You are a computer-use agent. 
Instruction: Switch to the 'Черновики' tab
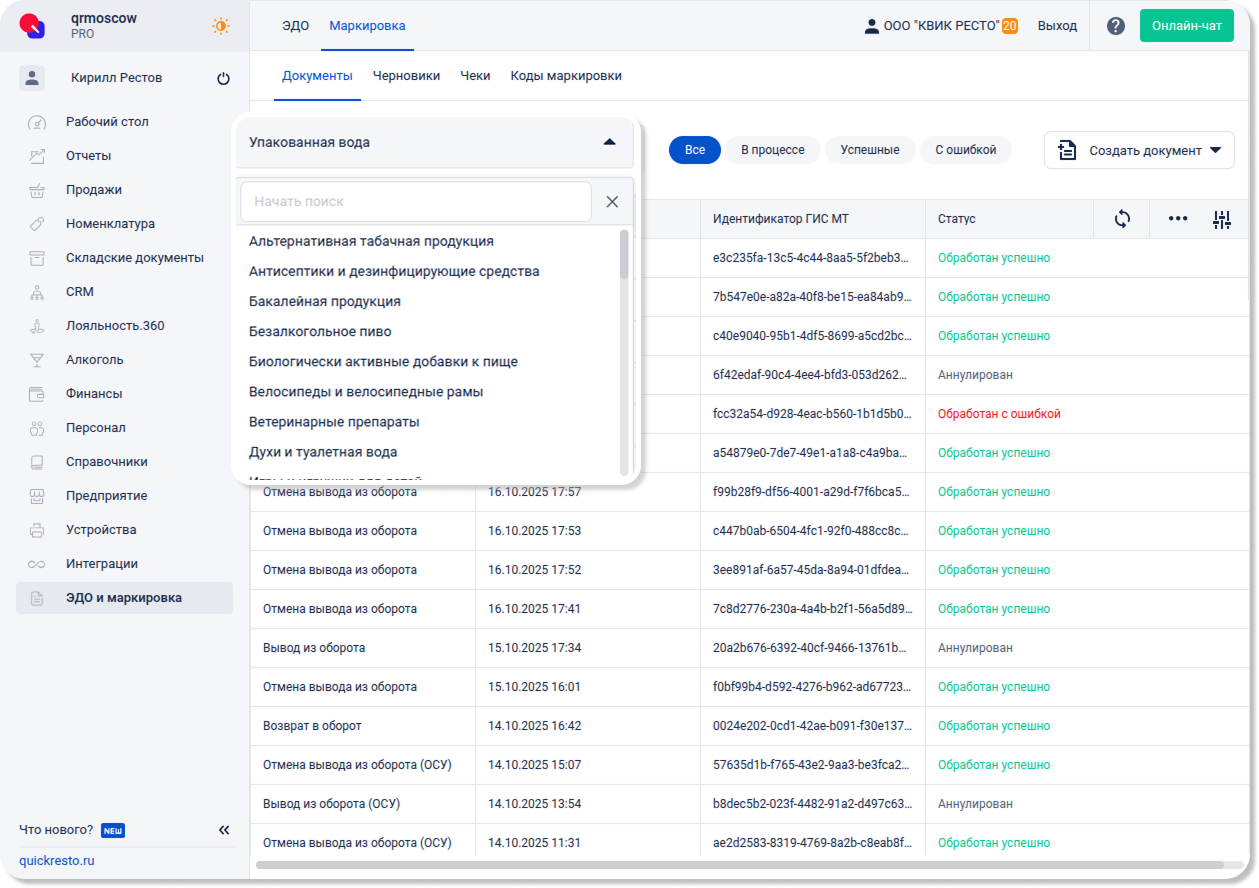point(406,76)
